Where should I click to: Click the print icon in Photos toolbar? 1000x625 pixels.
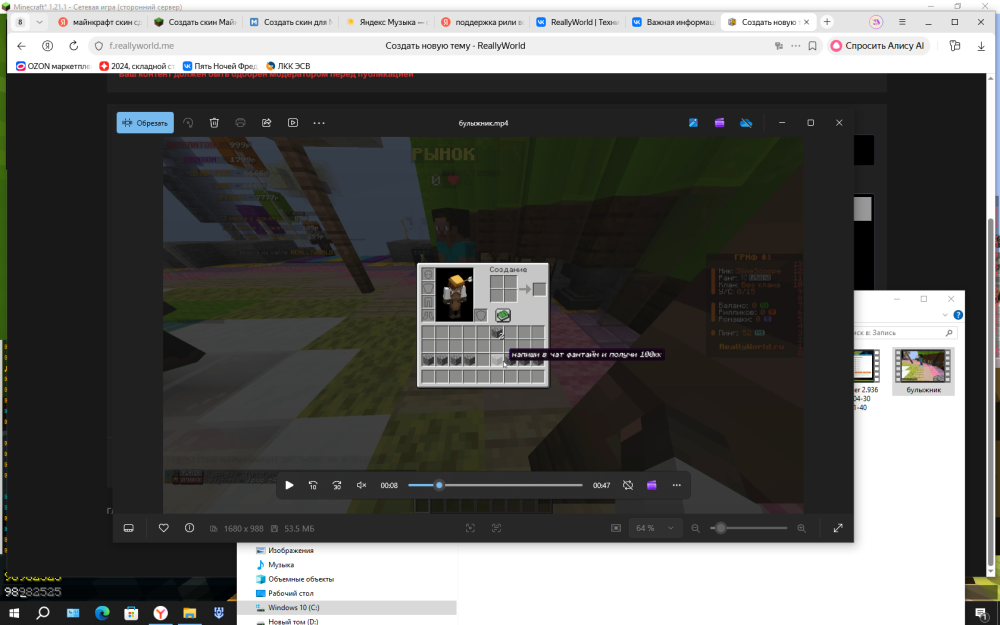pyautogui.click(x=240, y=123)
